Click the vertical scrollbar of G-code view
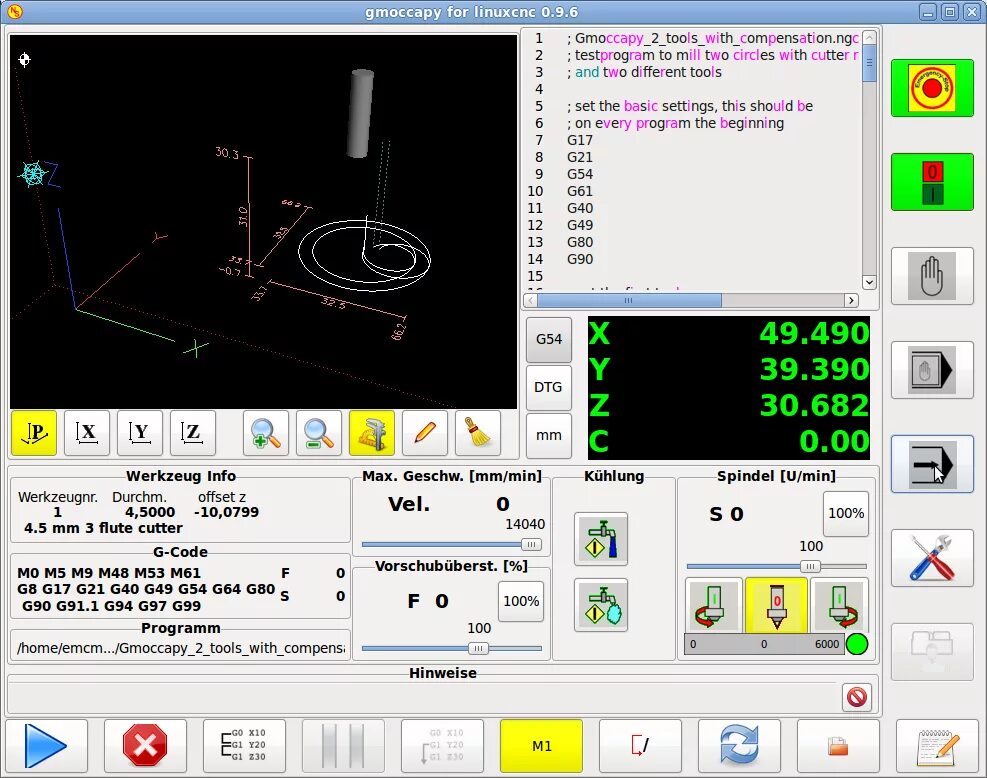This screenshot has height=778, width=987. 869,160
